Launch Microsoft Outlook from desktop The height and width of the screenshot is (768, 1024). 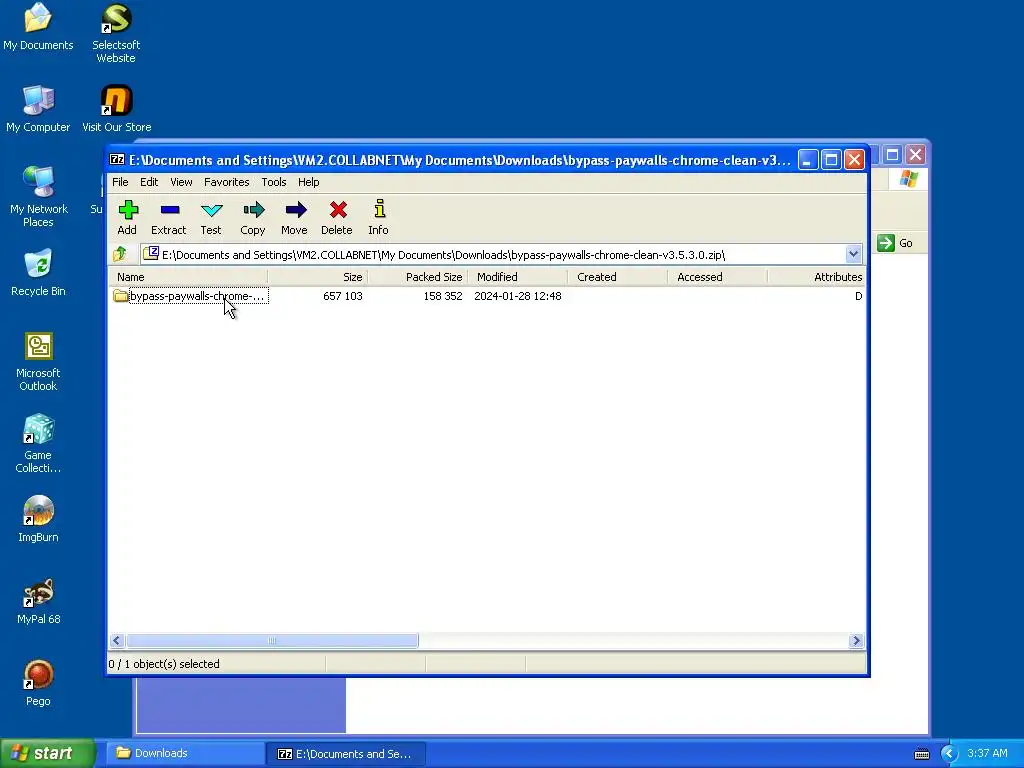[x=38, y=361]
